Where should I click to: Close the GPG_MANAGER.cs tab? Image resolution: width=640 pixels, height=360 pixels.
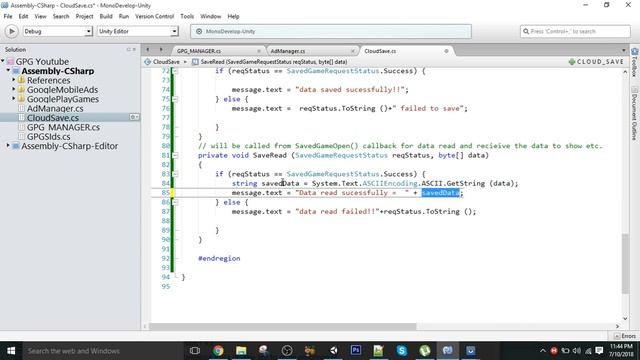point(259,51)
